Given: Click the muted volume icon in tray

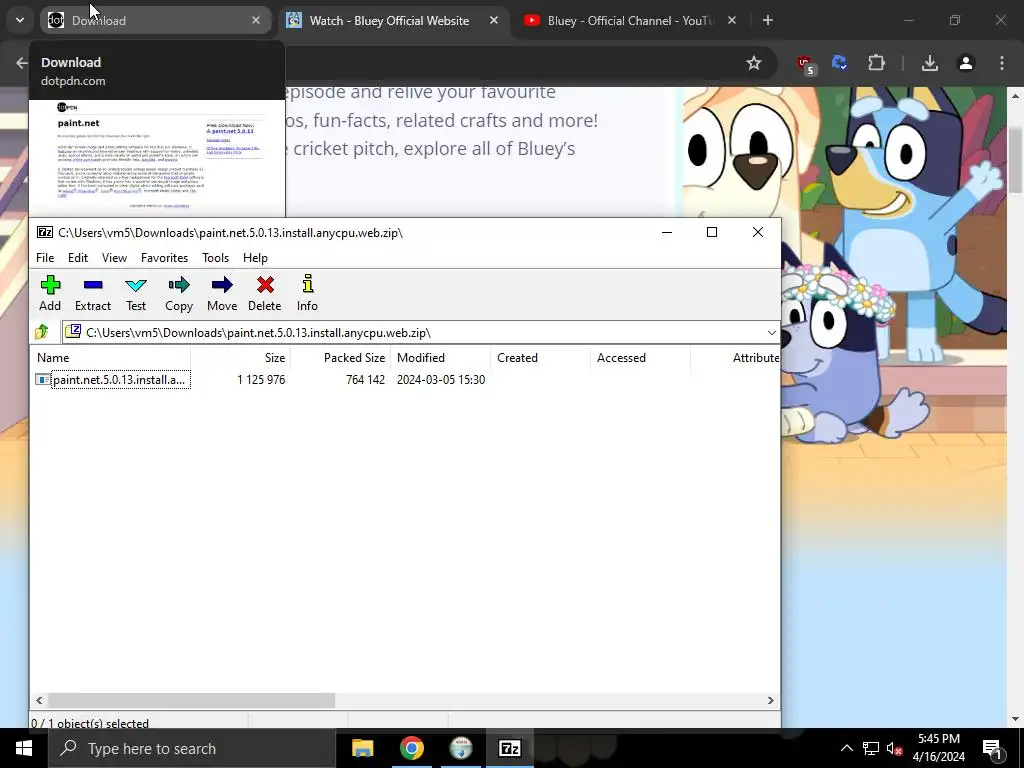Looking at the screenshot, I should click(x=895, y=748).
